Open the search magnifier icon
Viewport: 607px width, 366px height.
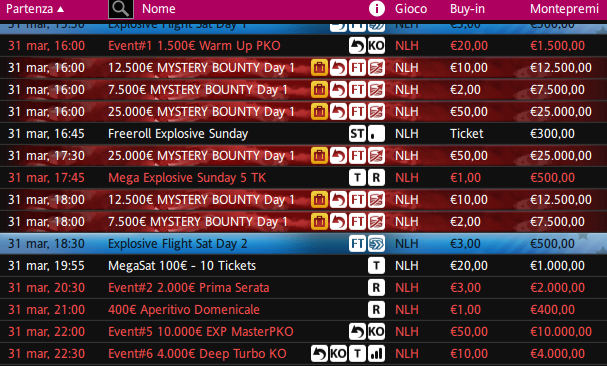pos(121,9)
